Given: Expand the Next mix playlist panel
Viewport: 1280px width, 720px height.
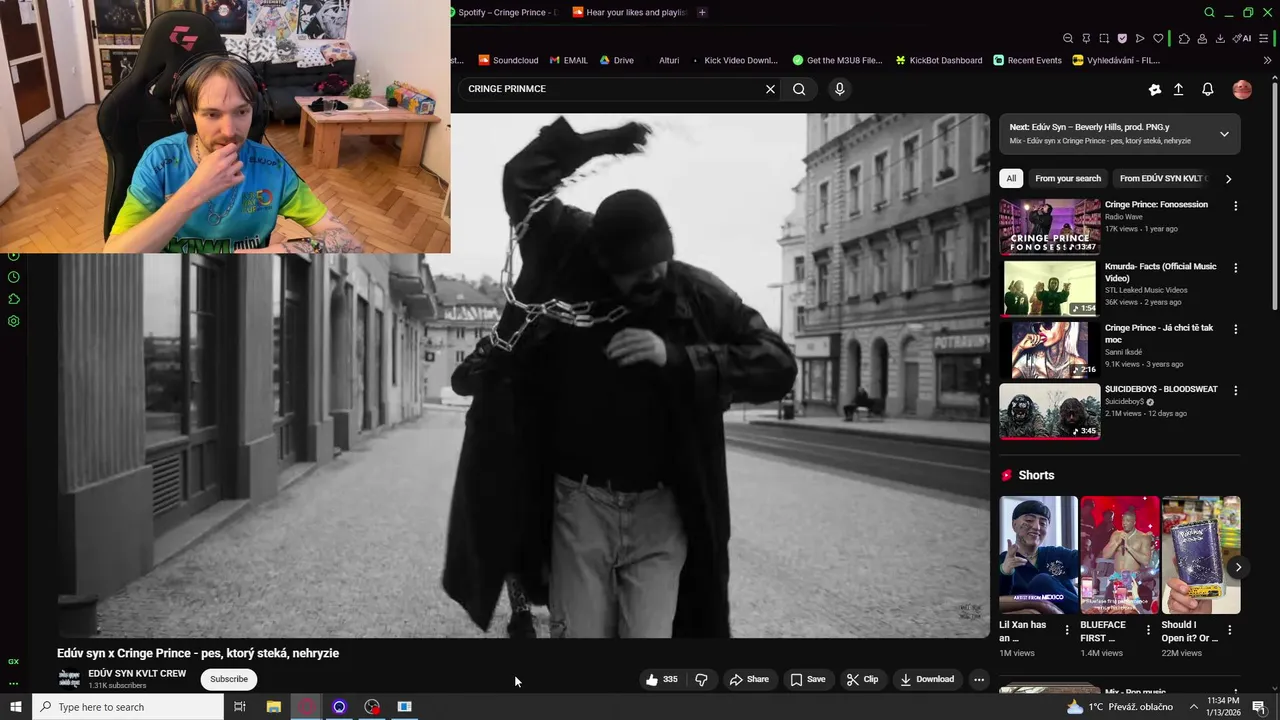Looking at the screenshot, I should click(x=1224, y=134).
